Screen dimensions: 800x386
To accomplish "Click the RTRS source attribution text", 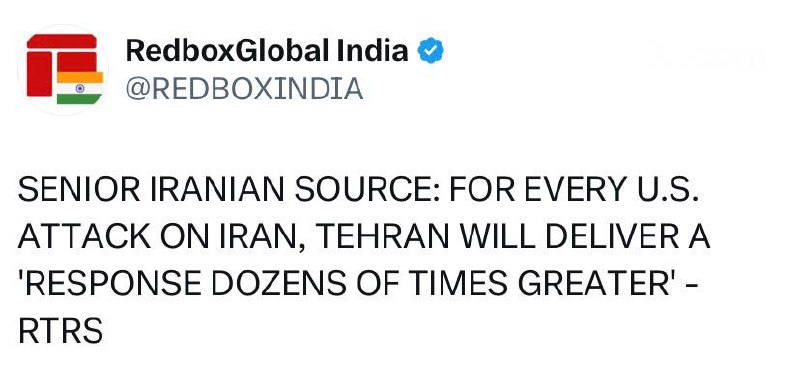I will 61,331.
